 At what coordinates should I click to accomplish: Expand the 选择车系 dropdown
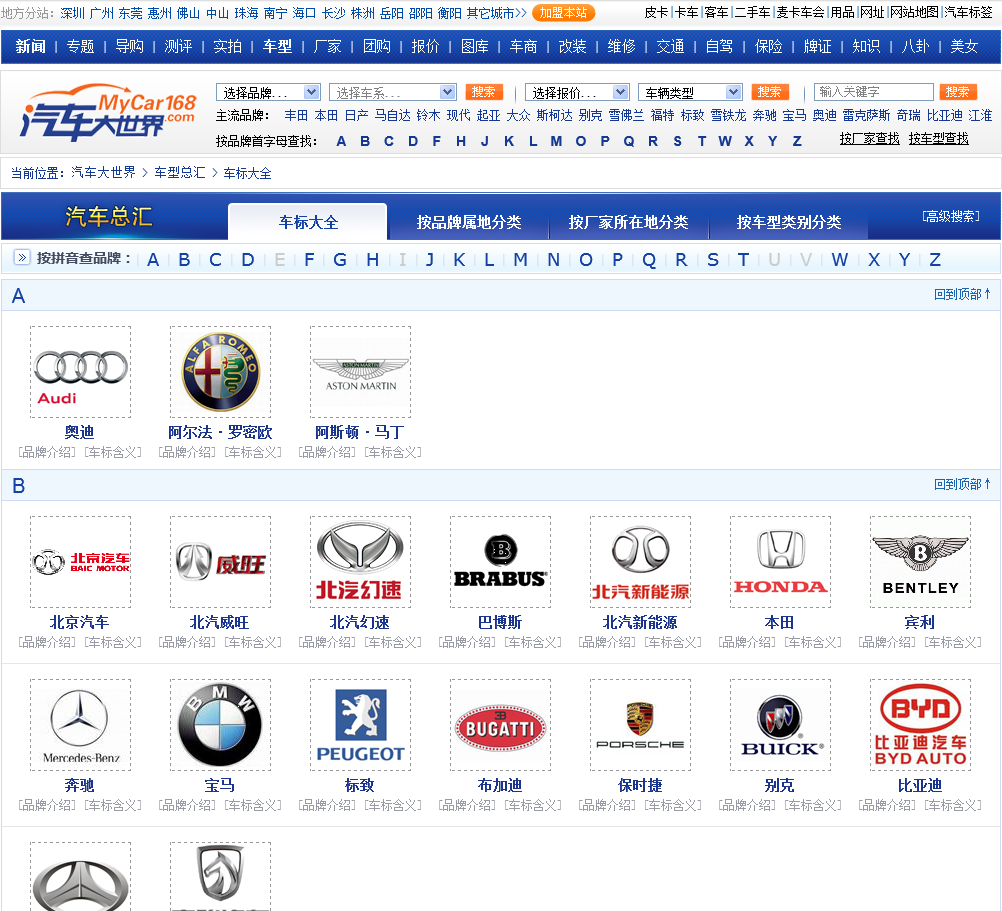point(392,93)
